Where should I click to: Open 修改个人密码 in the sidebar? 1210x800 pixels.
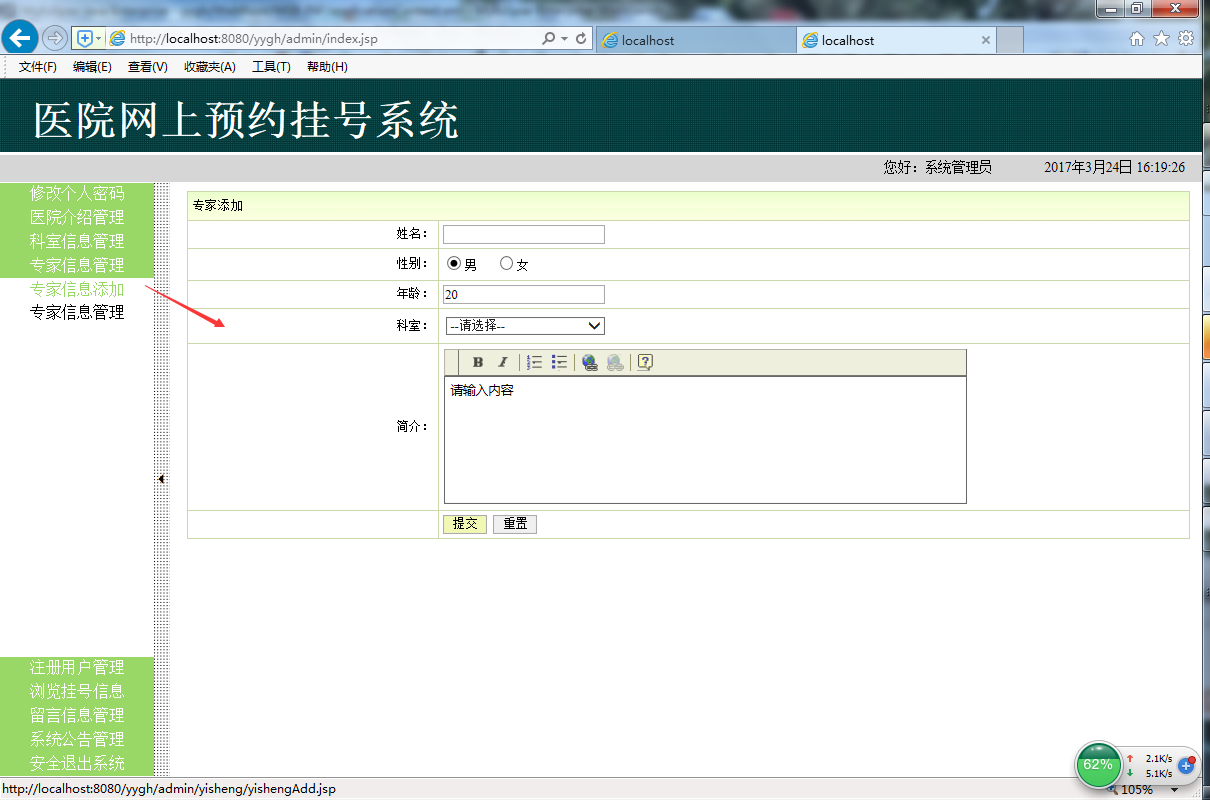[x=77, y=193]
